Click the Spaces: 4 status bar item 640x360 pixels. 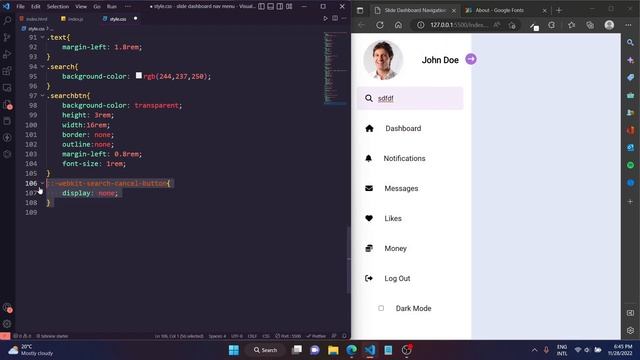217,336
